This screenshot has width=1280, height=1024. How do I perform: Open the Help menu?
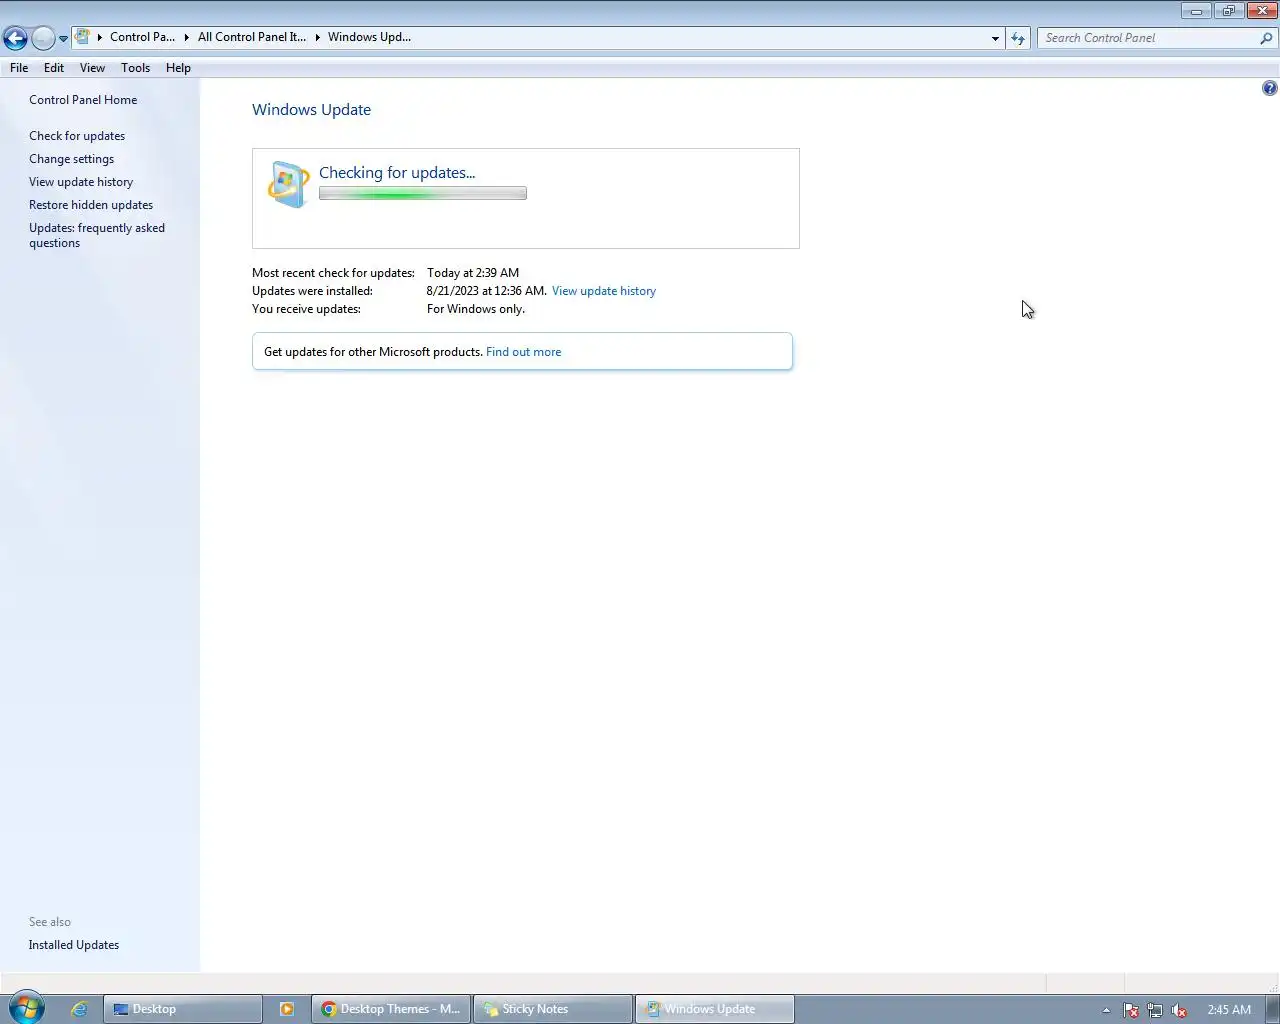(x=178, y=68)
